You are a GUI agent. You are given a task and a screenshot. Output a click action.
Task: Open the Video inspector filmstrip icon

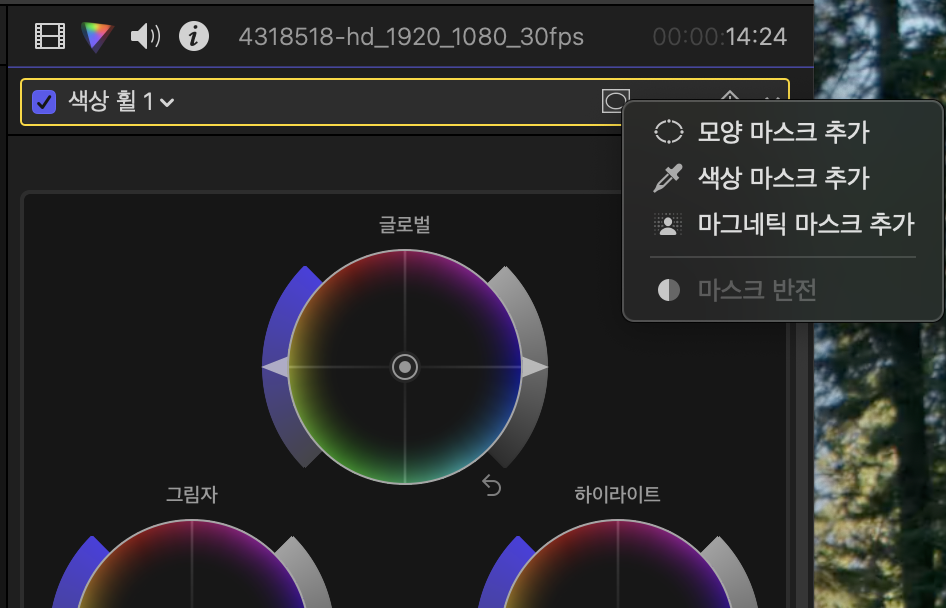[x=49, y=36]
